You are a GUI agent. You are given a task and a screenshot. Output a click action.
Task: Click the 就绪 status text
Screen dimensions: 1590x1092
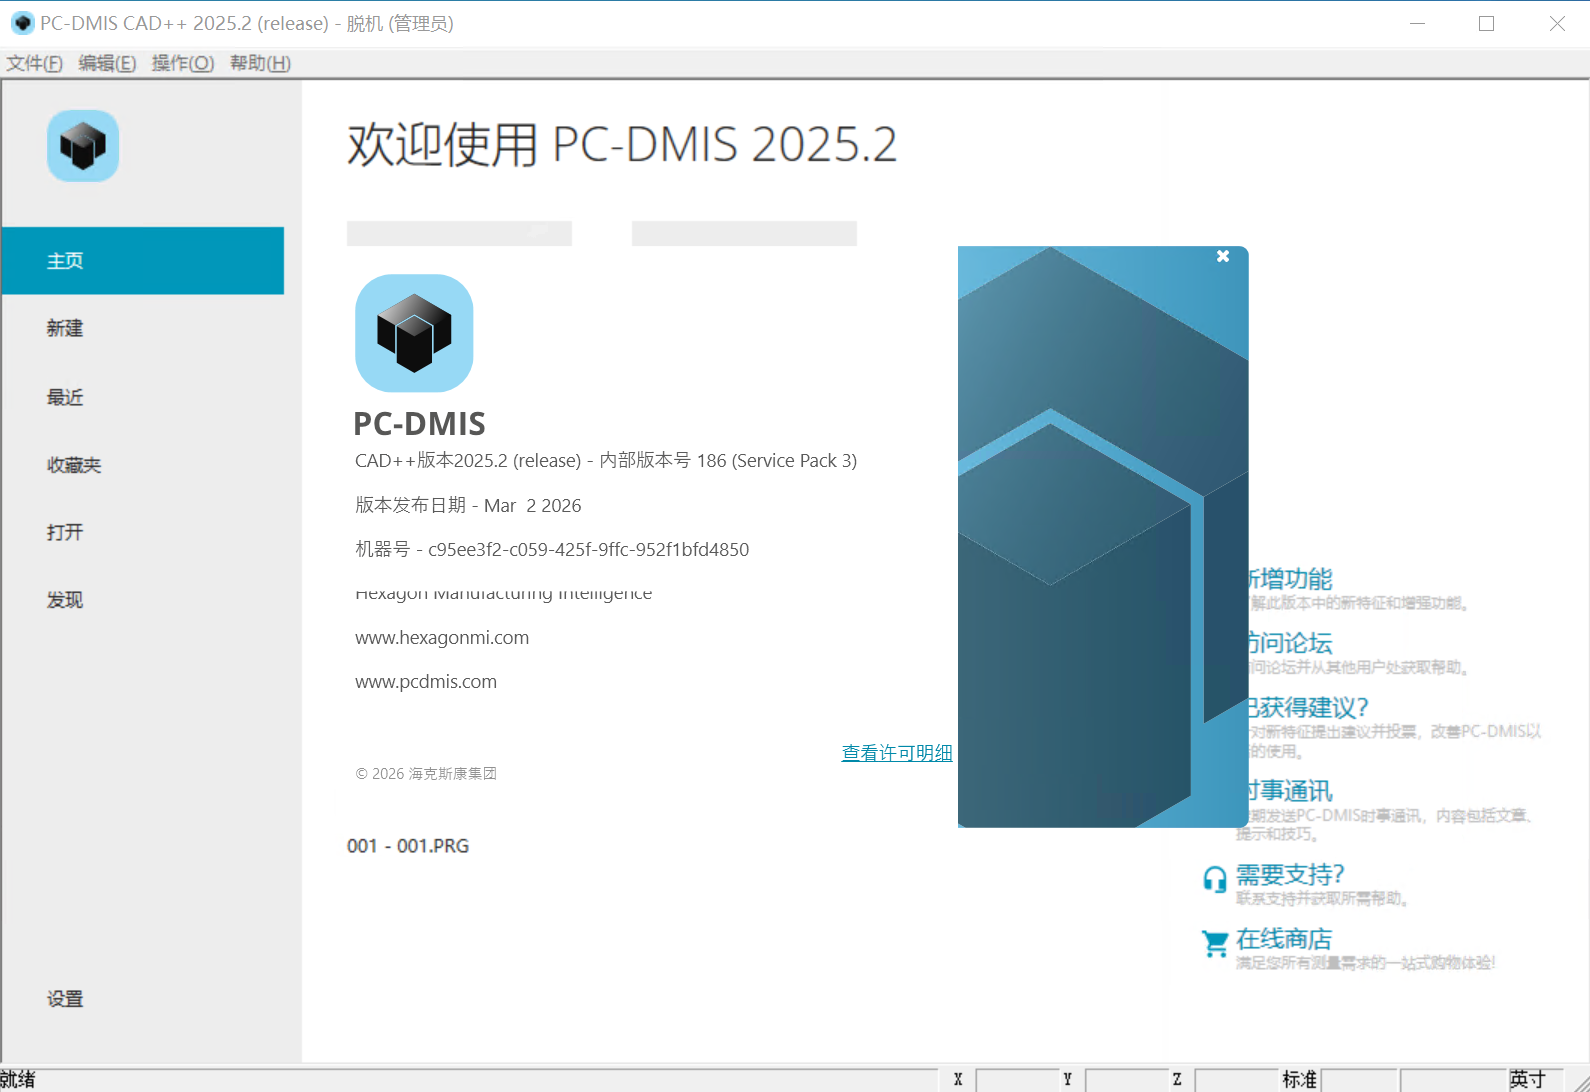[x=18, y=1080]
